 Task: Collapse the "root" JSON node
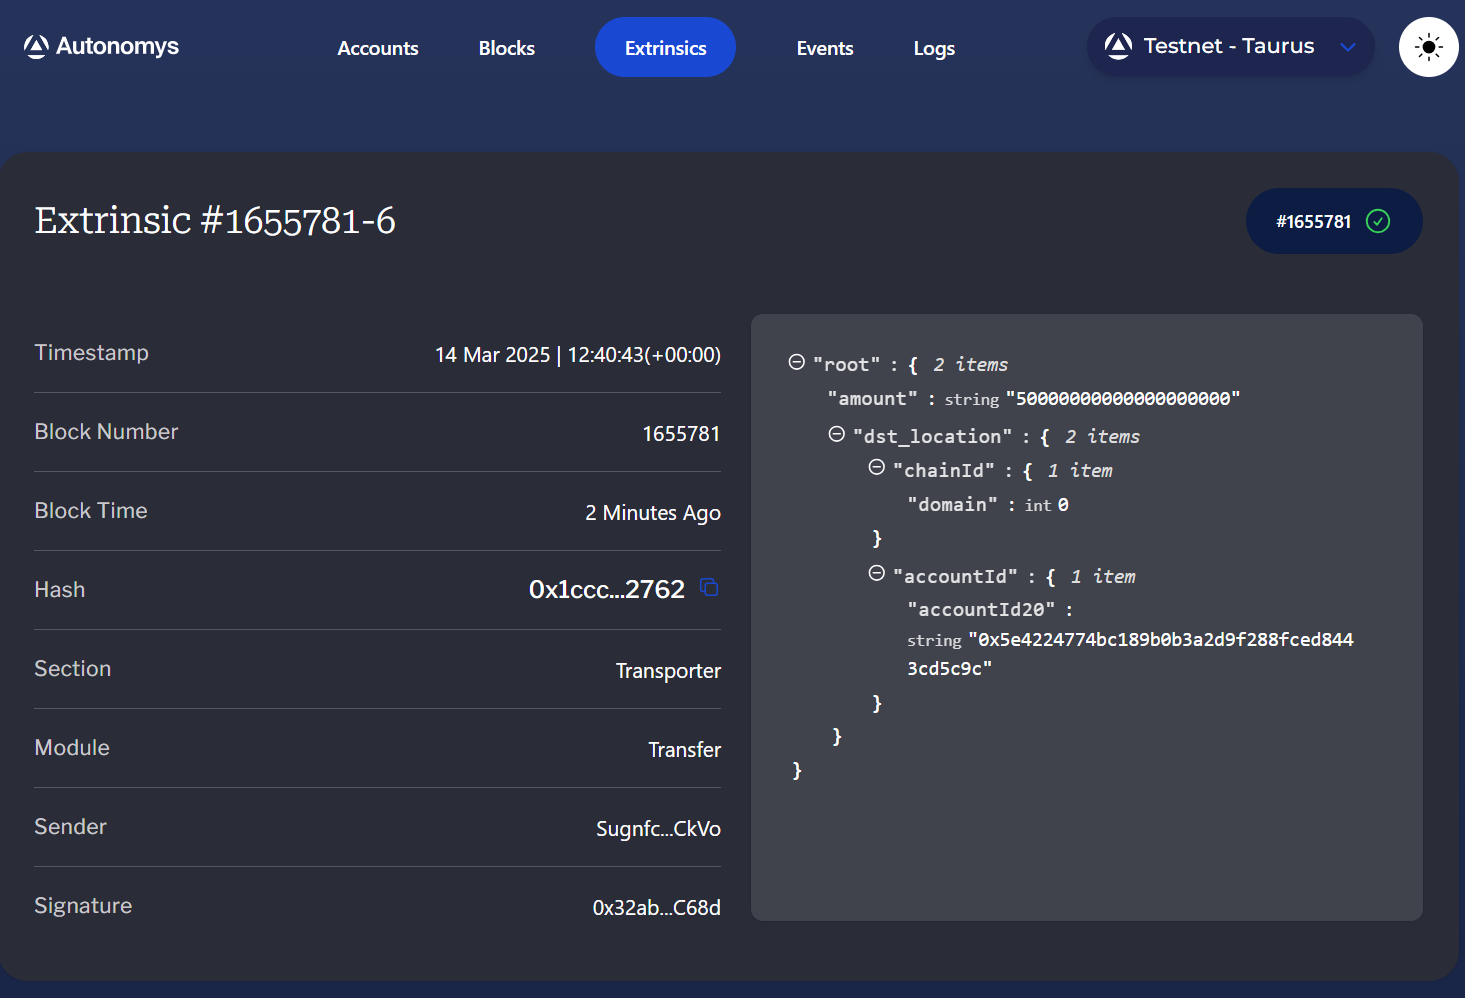[797, 362]
